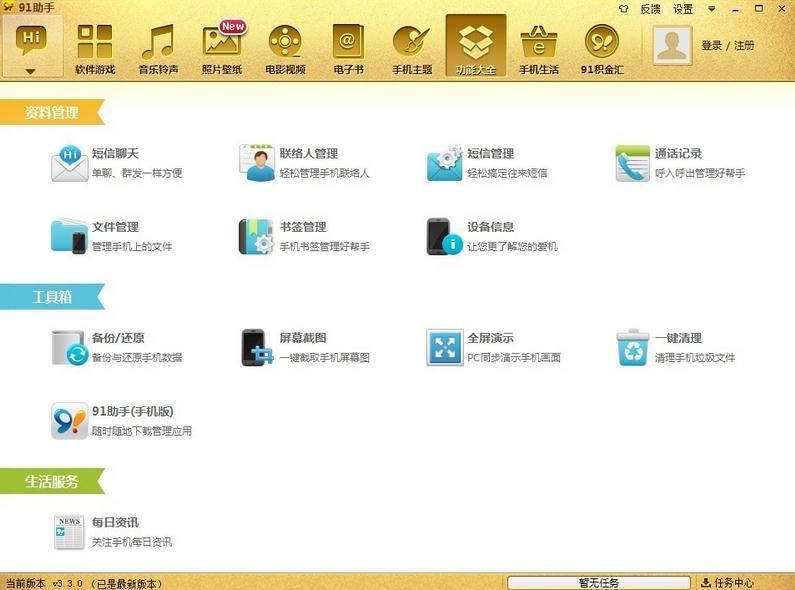
Task: Open the 电子书 section
Action: coord(349,48)
